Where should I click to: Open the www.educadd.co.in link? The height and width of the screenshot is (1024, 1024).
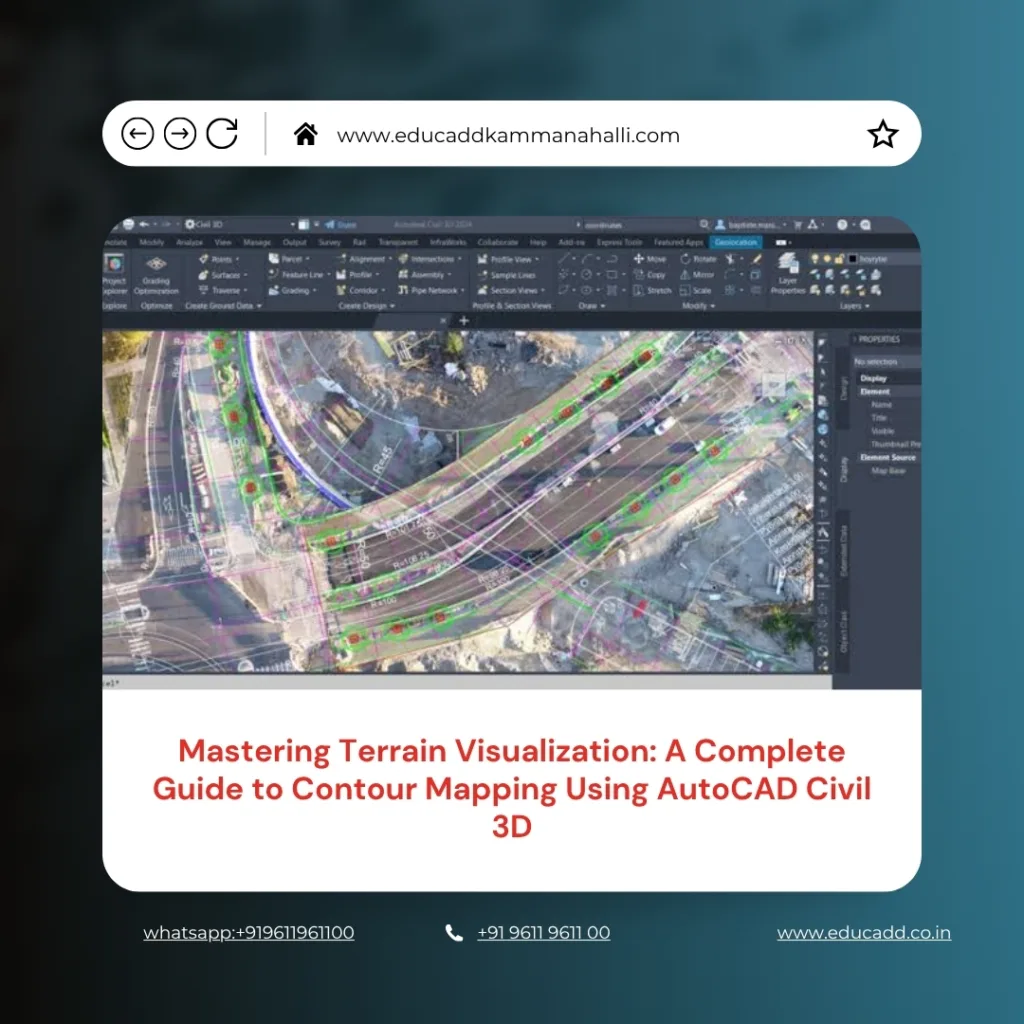(863, 933)
